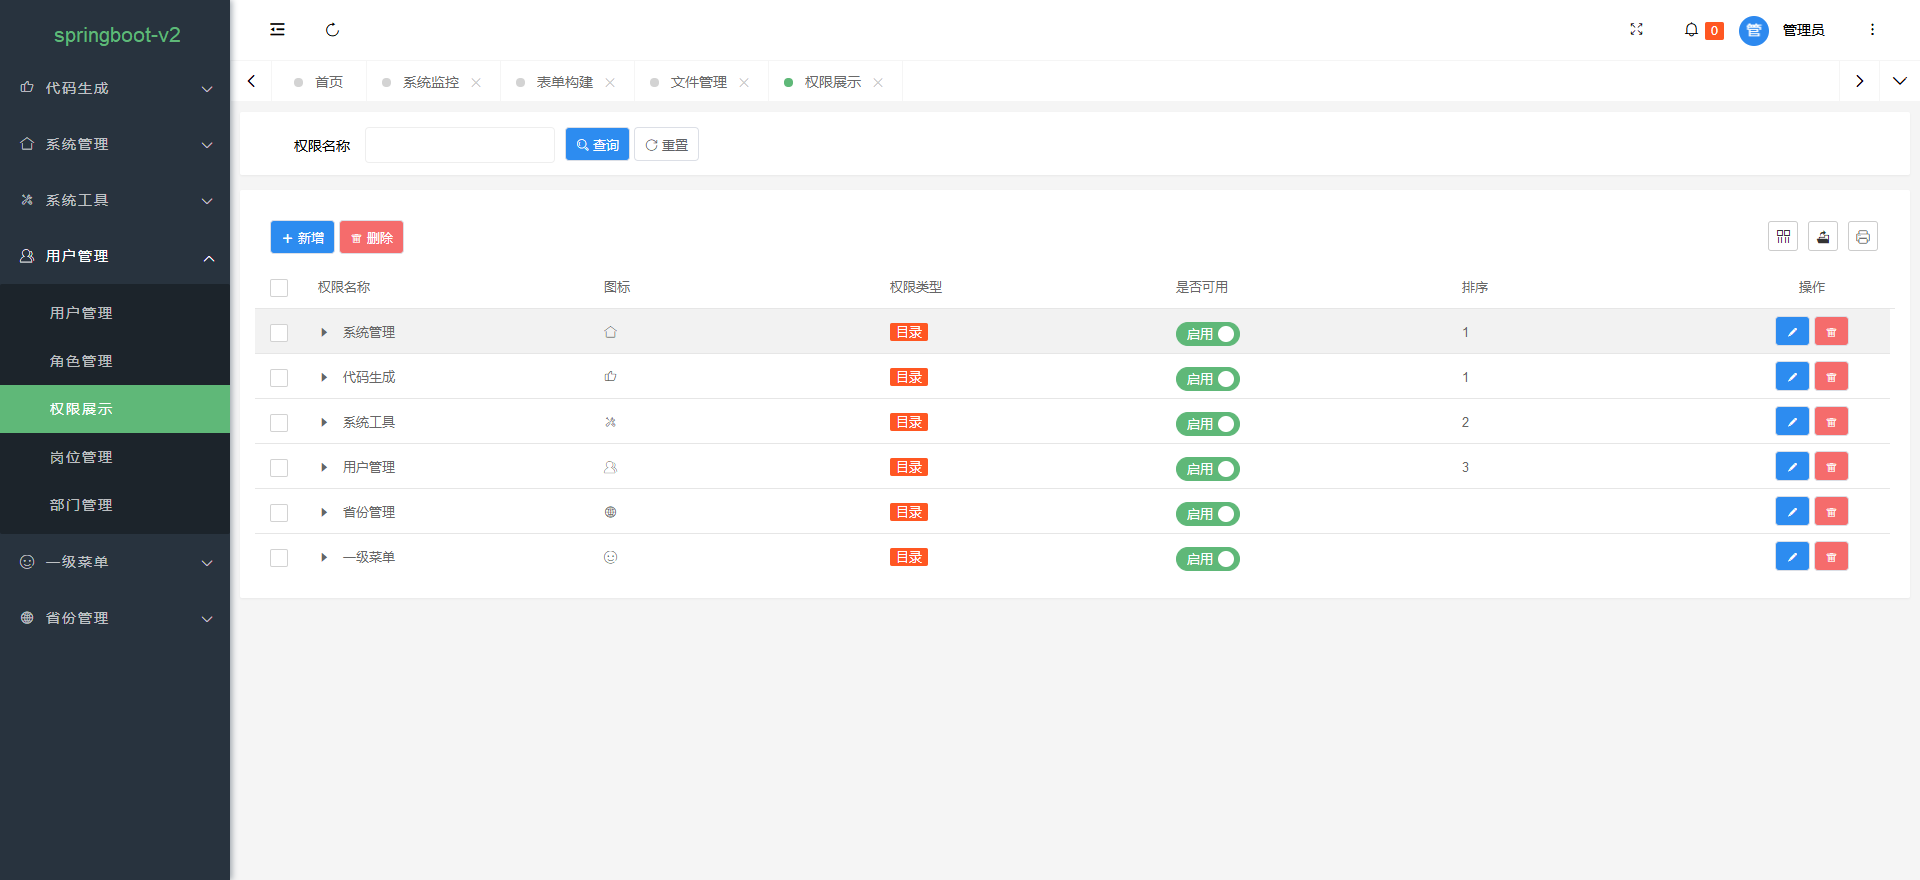Click the export table icon
This screenshot has width=1920, height=880.
(1823, 237)
